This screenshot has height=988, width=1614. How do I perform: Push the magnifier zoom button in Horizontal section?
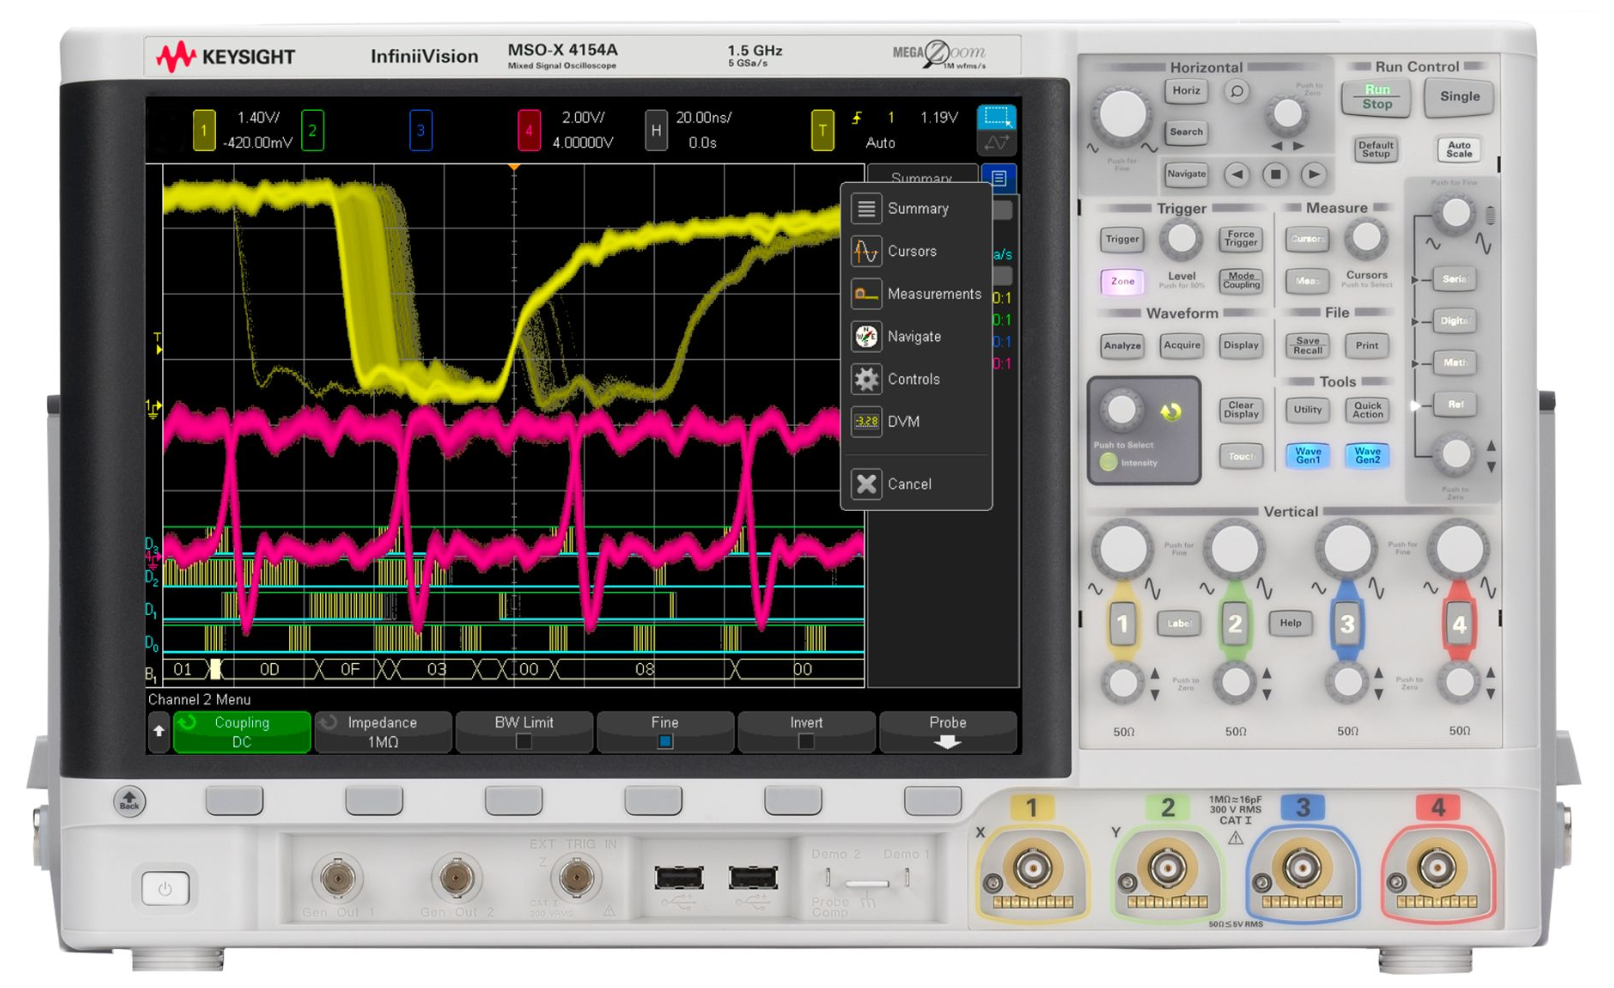click(x=1237, y=92)
